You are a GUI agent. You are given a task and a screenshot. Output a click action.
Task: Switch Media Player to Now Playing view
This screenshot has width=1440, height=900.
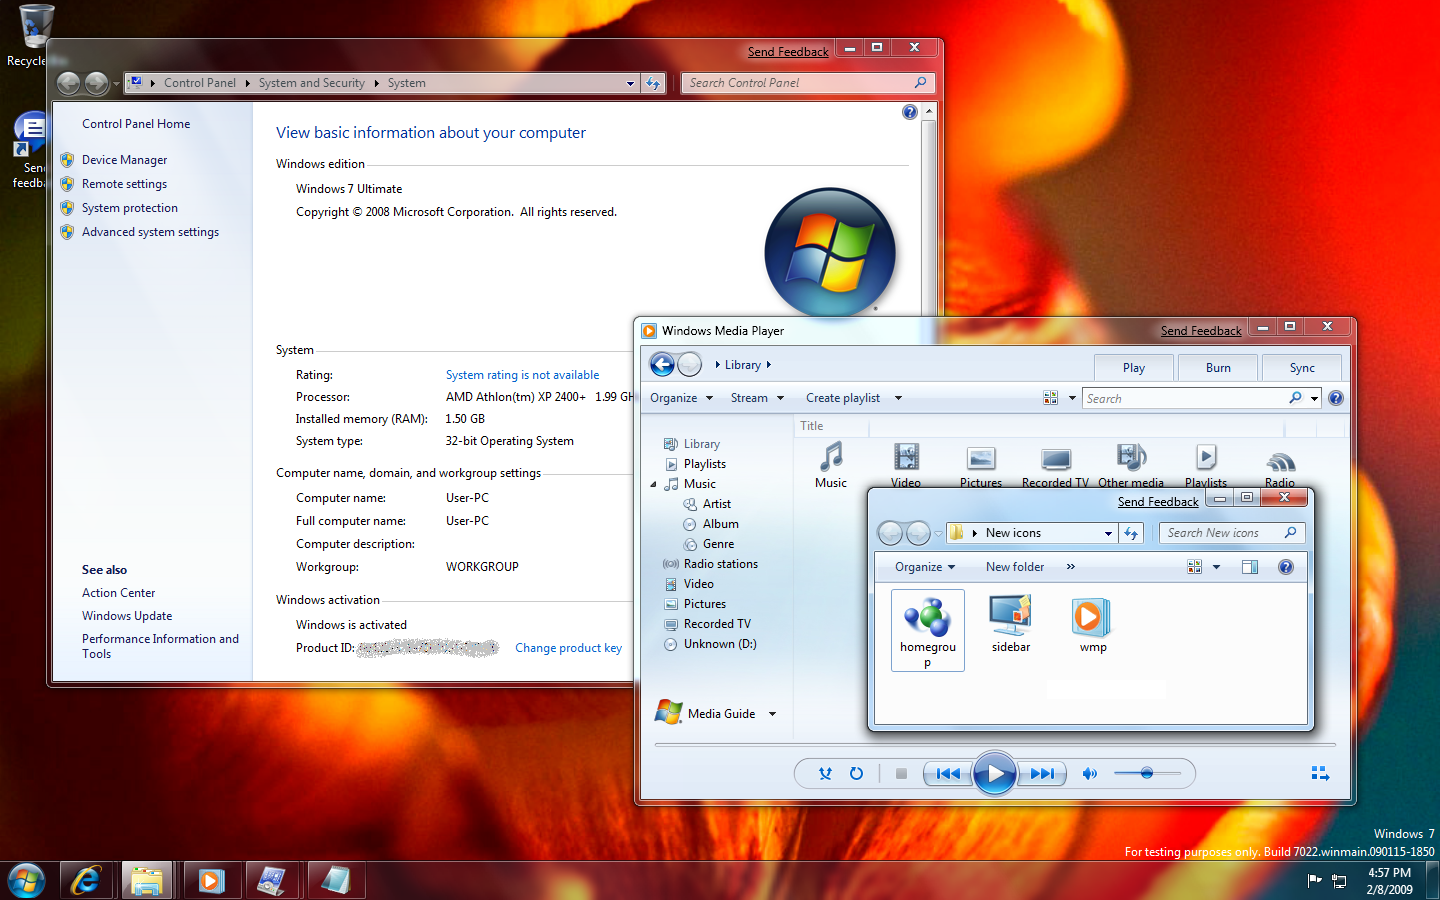pos(1320,773)
